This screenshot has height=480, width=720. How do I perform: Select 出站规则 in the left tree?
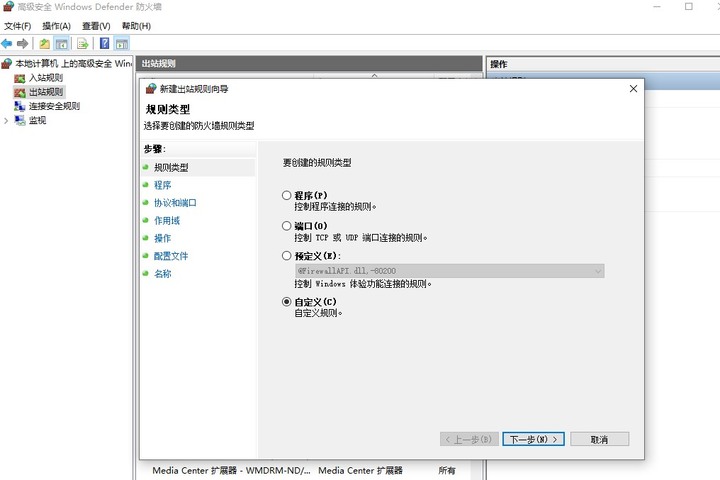(46, 92)
